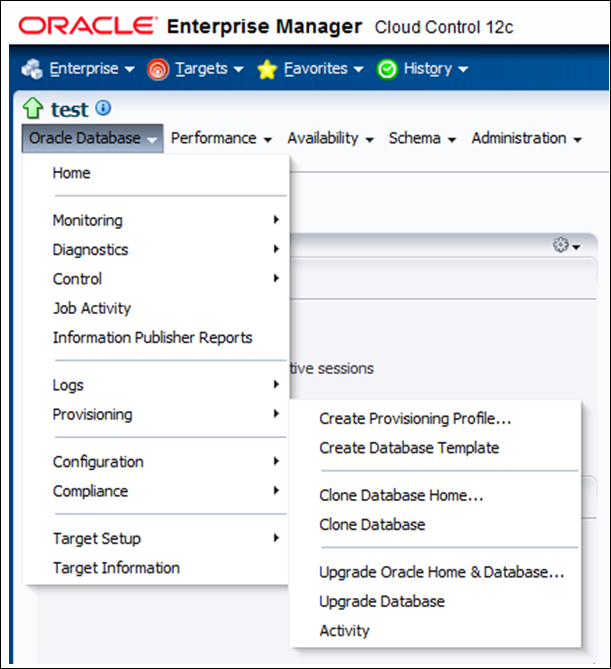Select Target Information menu item
This screenshot has width=611, height=669.
coord(157,568)
